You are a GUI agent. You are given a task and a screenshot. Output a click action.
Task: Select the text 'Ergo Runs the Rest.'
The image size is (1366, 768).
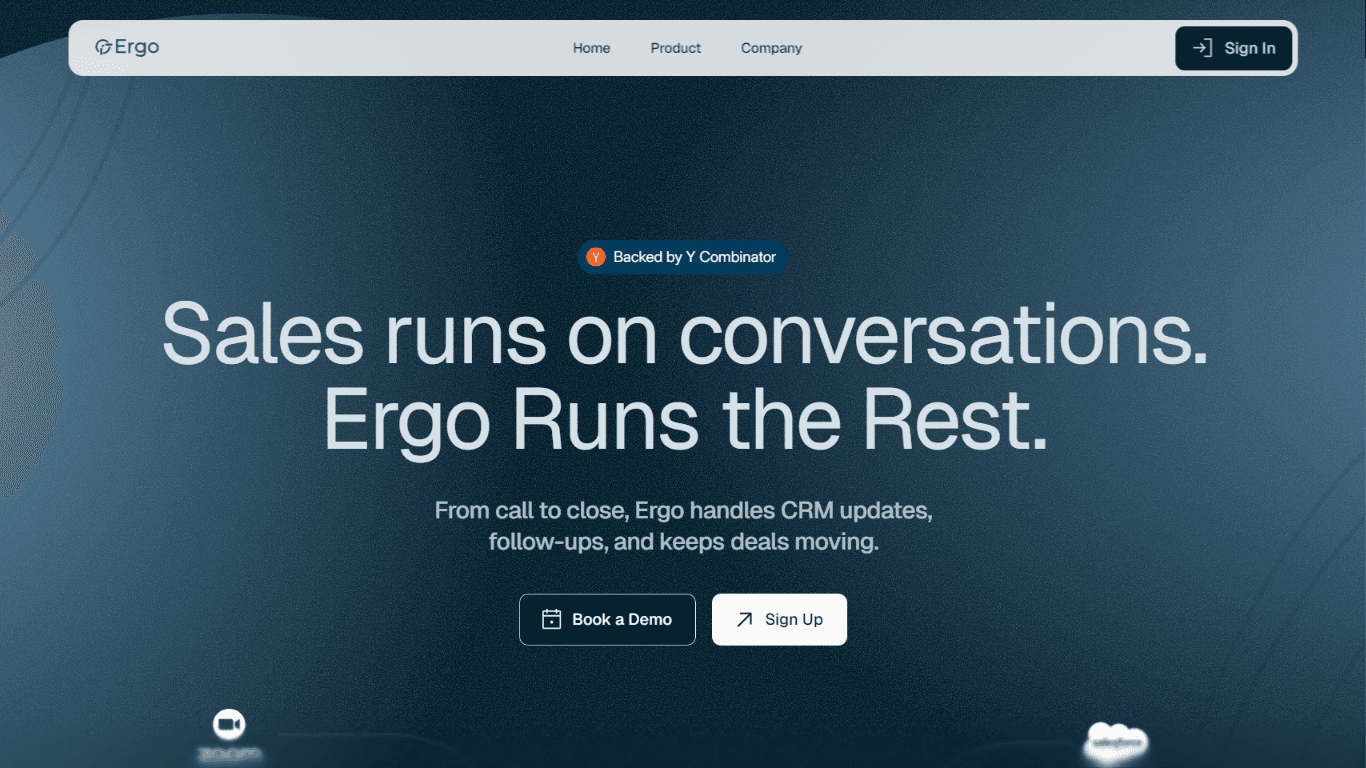(685, 420)
